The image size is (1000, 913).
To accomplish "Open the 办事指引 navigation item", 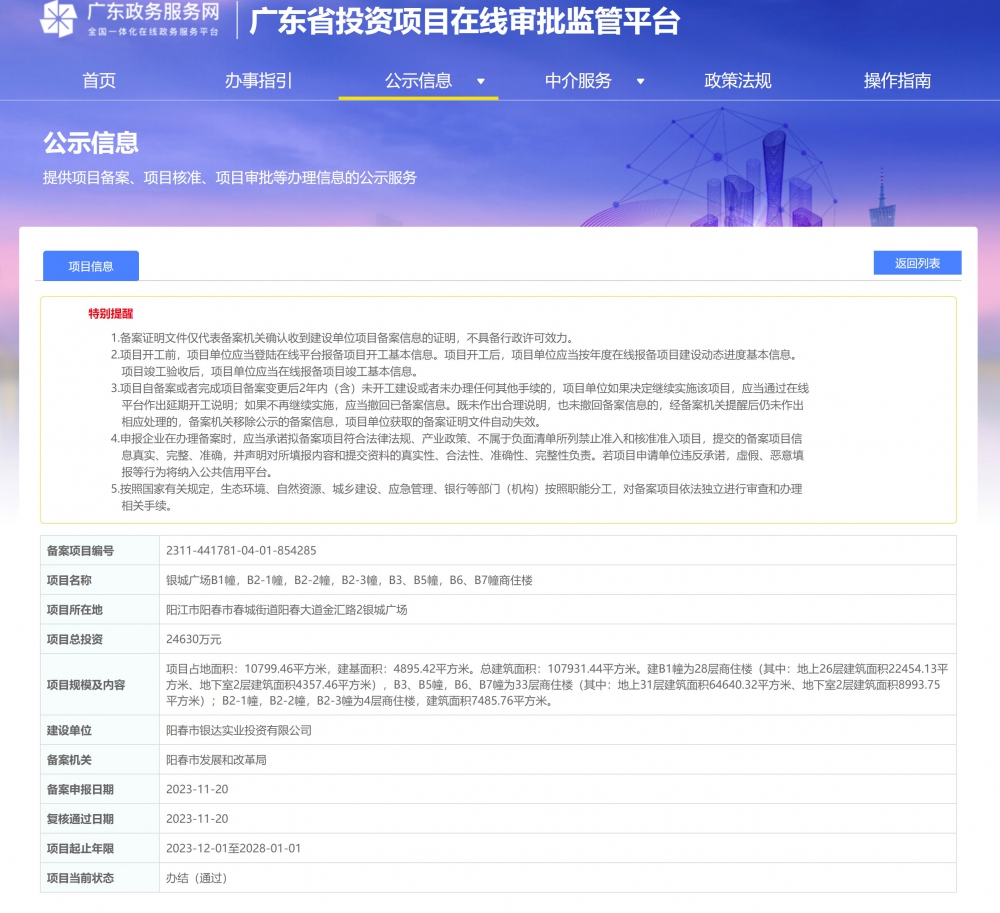I will click(x=258, y=81).
